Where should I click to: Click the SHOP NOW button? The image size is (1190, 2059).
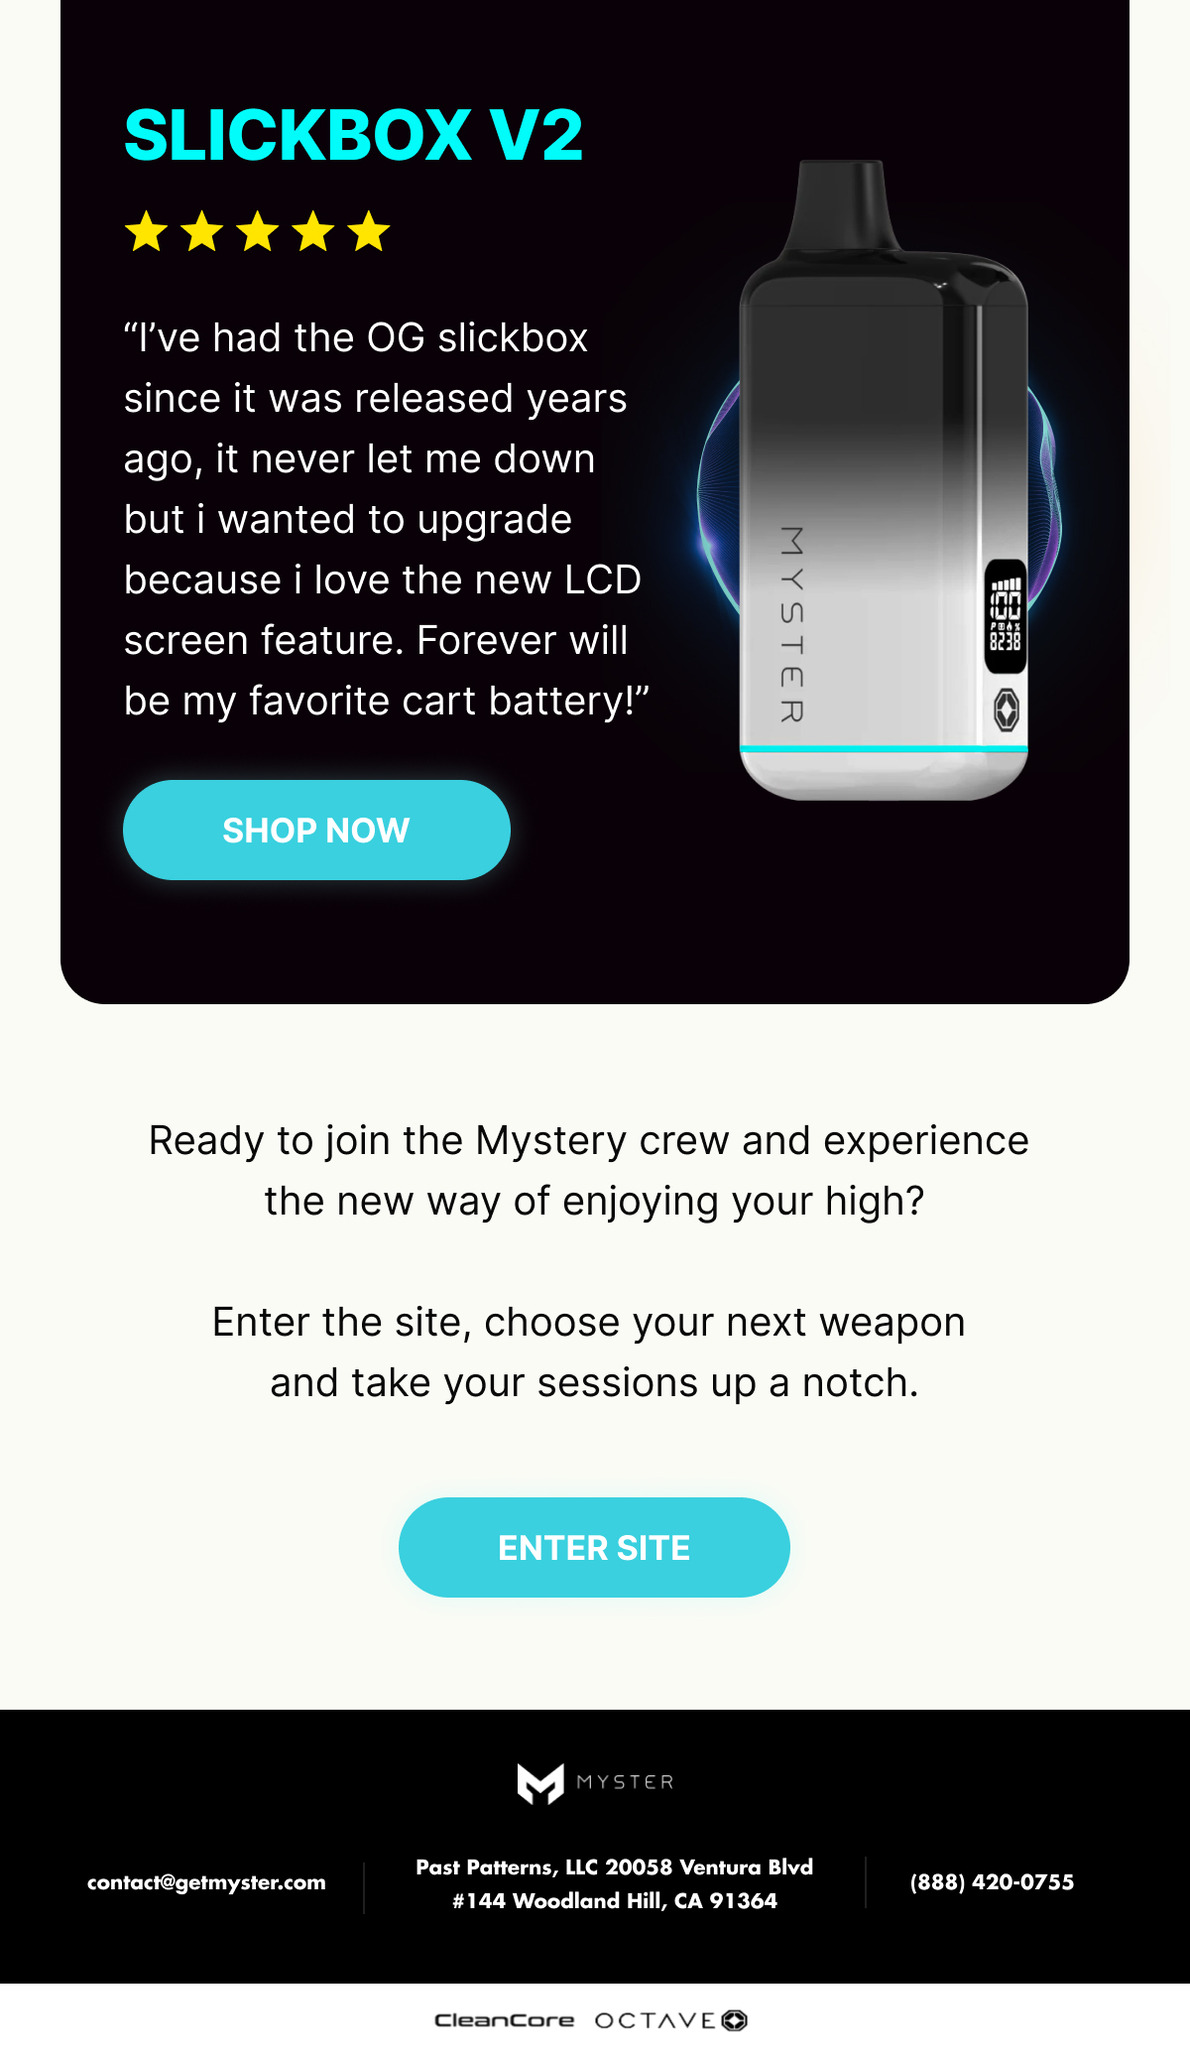point(316,830)
